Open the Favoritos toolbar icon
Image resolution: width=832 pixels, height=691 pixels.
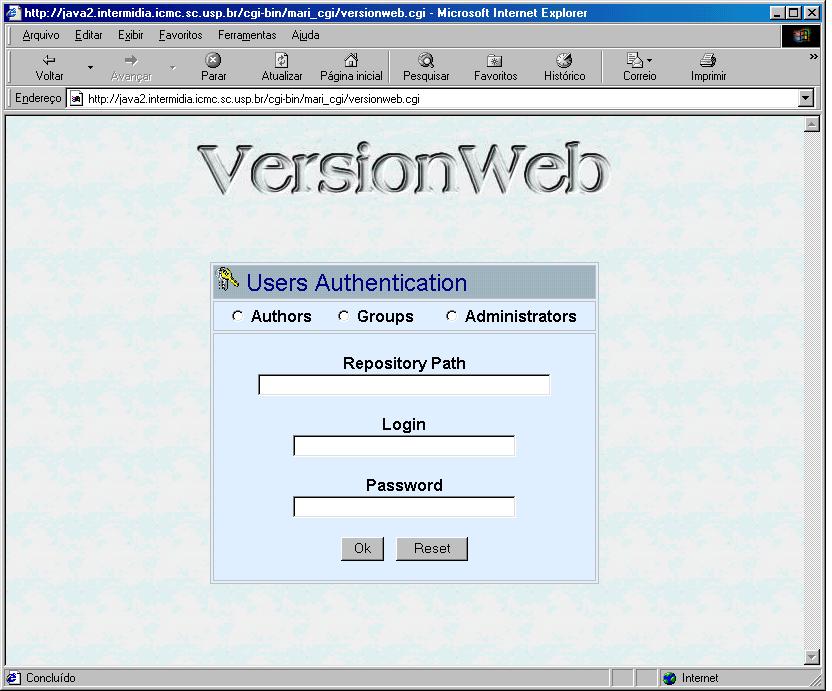495,60
